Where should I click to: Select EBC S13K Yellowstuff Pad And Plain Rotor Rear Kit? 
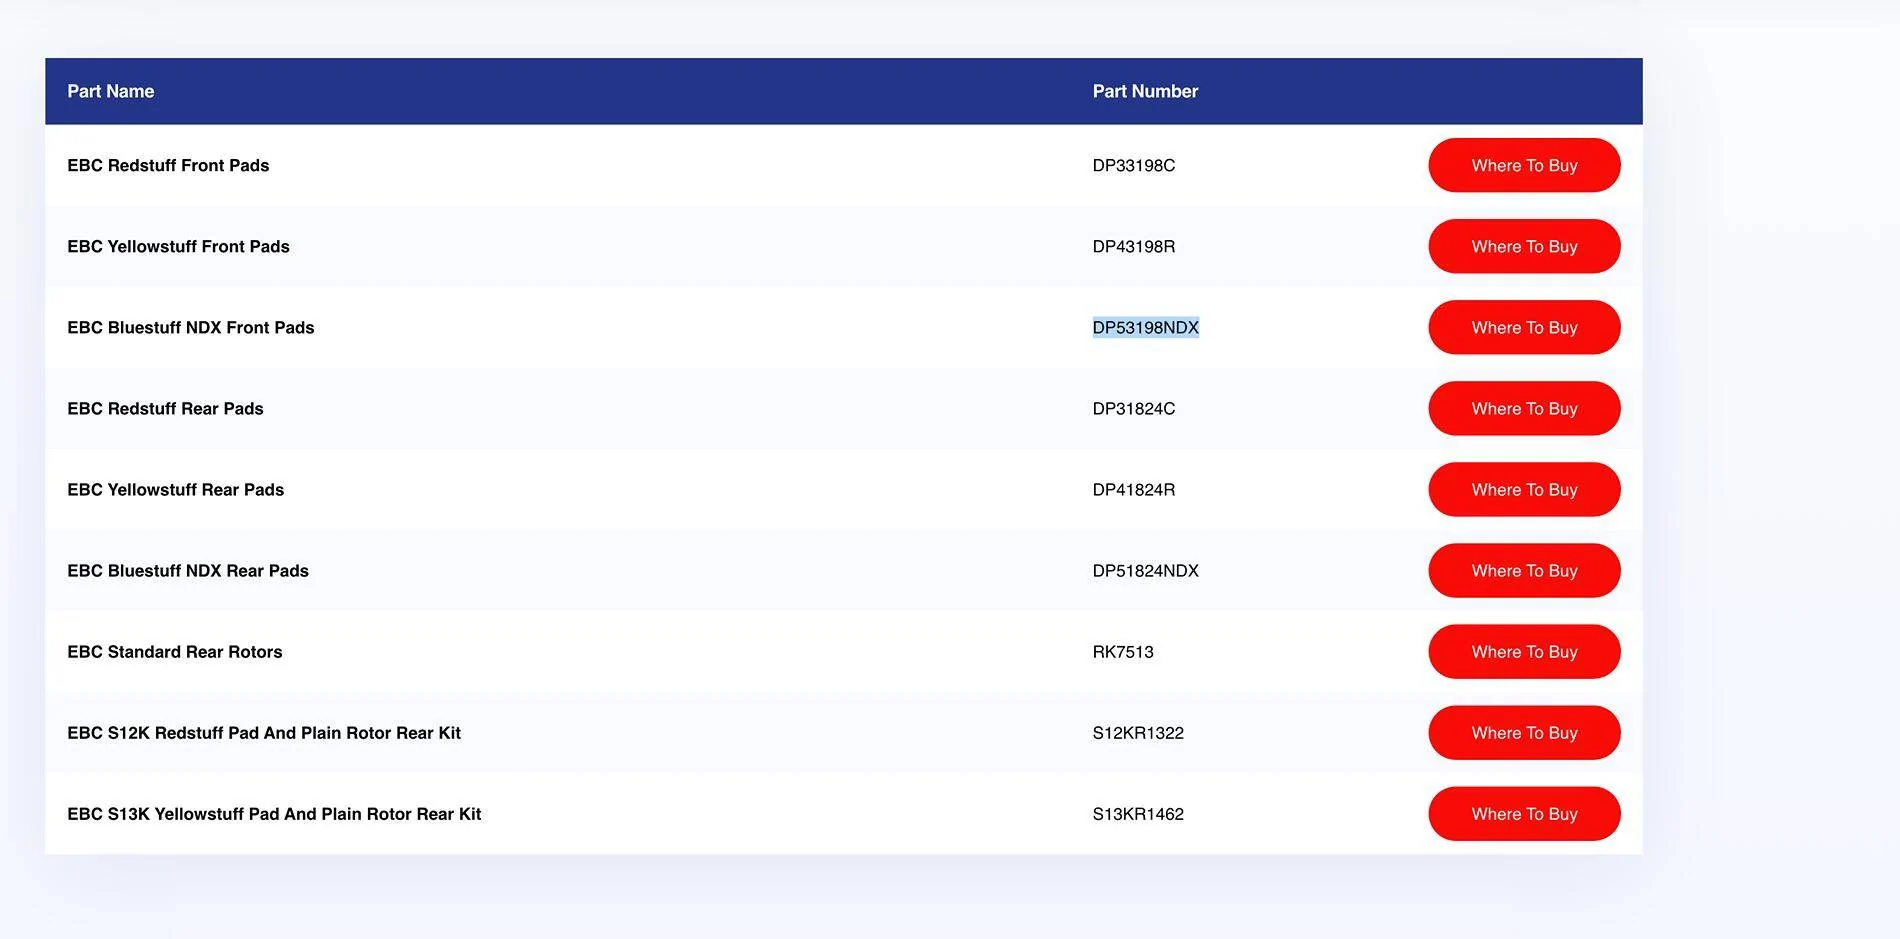click(274, 813)
